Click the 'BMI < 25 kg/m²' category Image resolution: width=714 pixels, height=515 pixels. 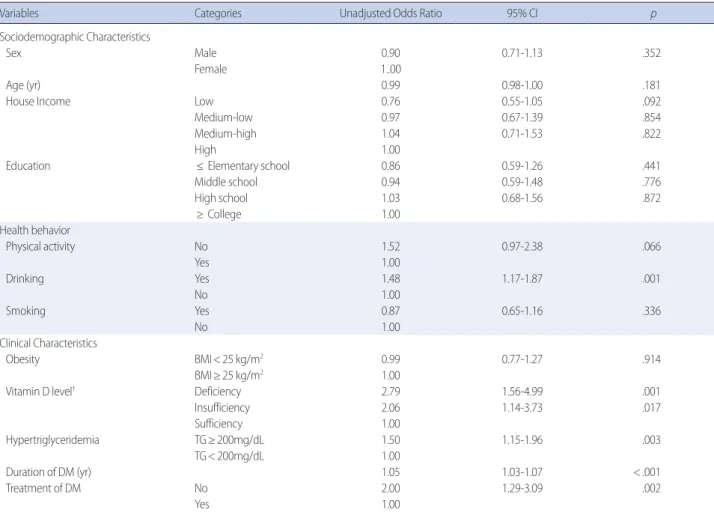click(229, 359)
